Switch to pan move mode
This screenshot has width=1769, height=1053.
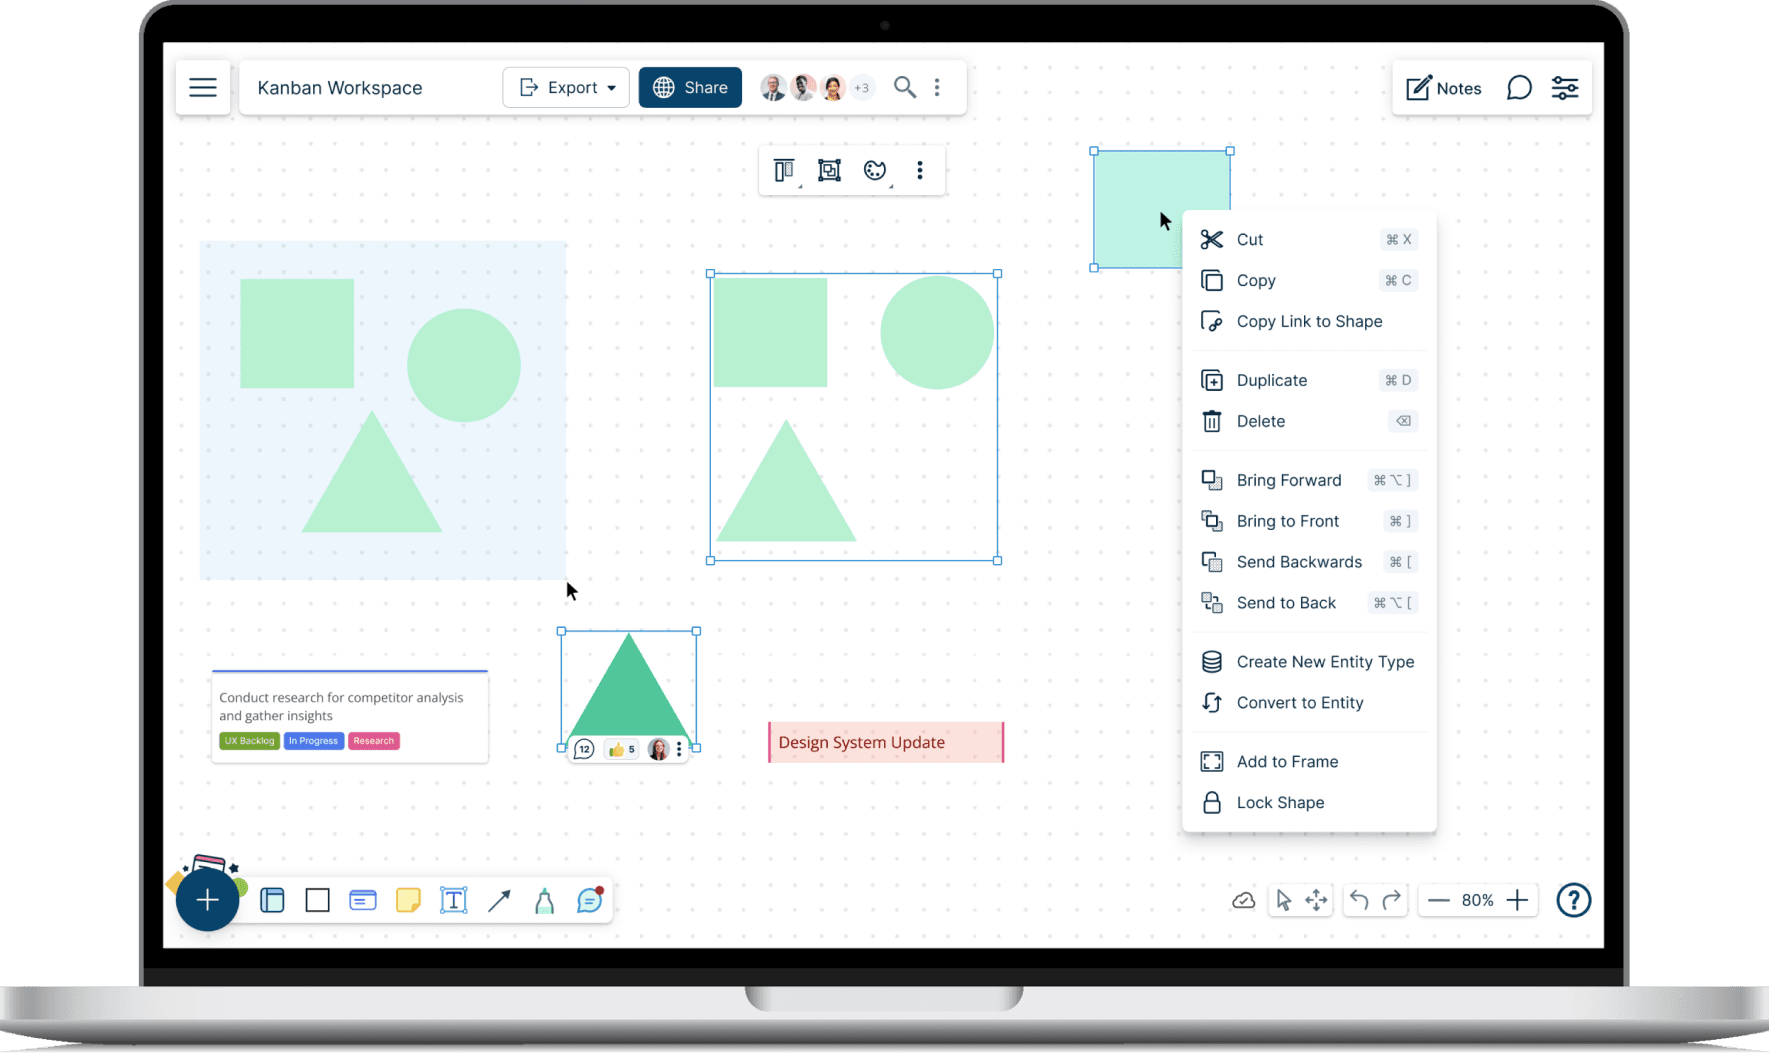1316,900
